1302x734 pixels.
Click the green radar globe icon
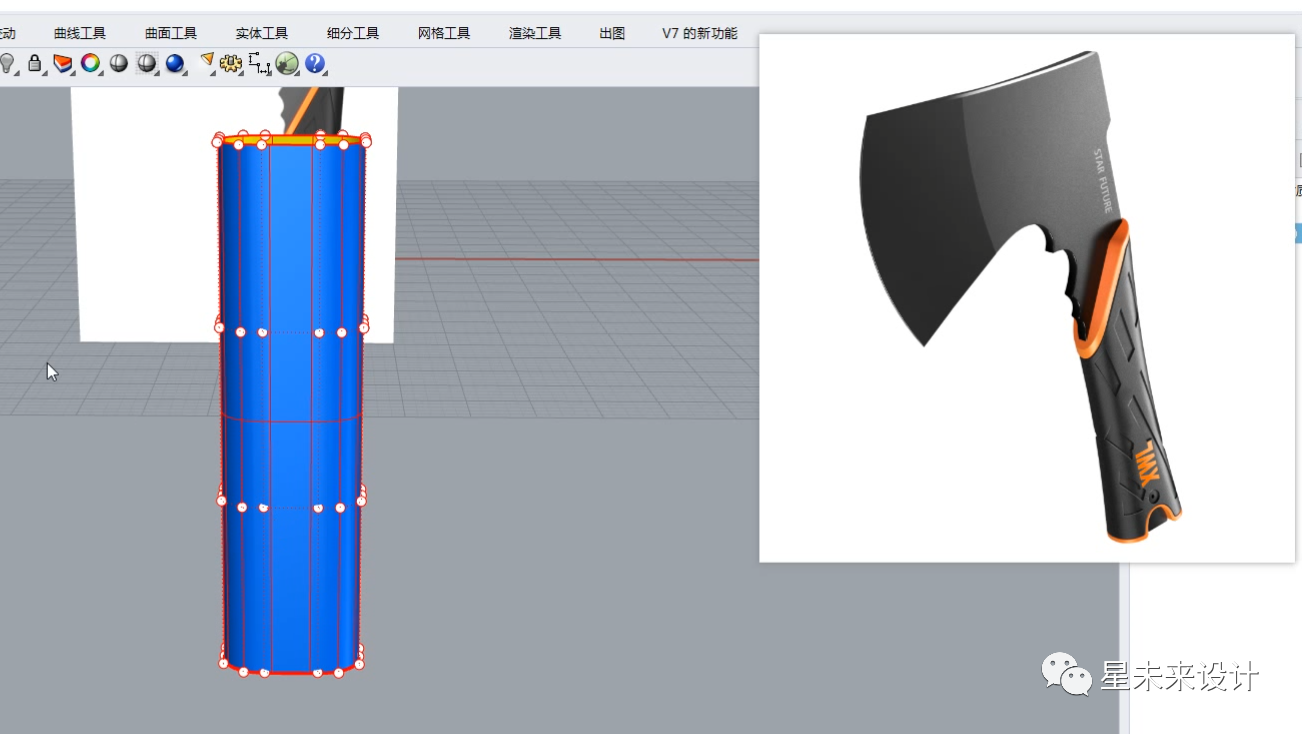point(287,64)
